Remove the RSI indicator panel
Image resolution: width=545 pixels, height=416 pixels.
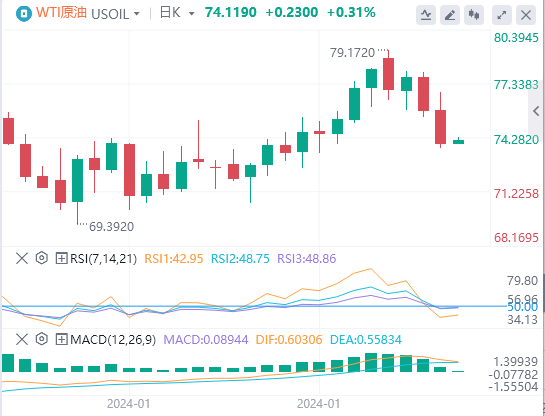point(22,259)
